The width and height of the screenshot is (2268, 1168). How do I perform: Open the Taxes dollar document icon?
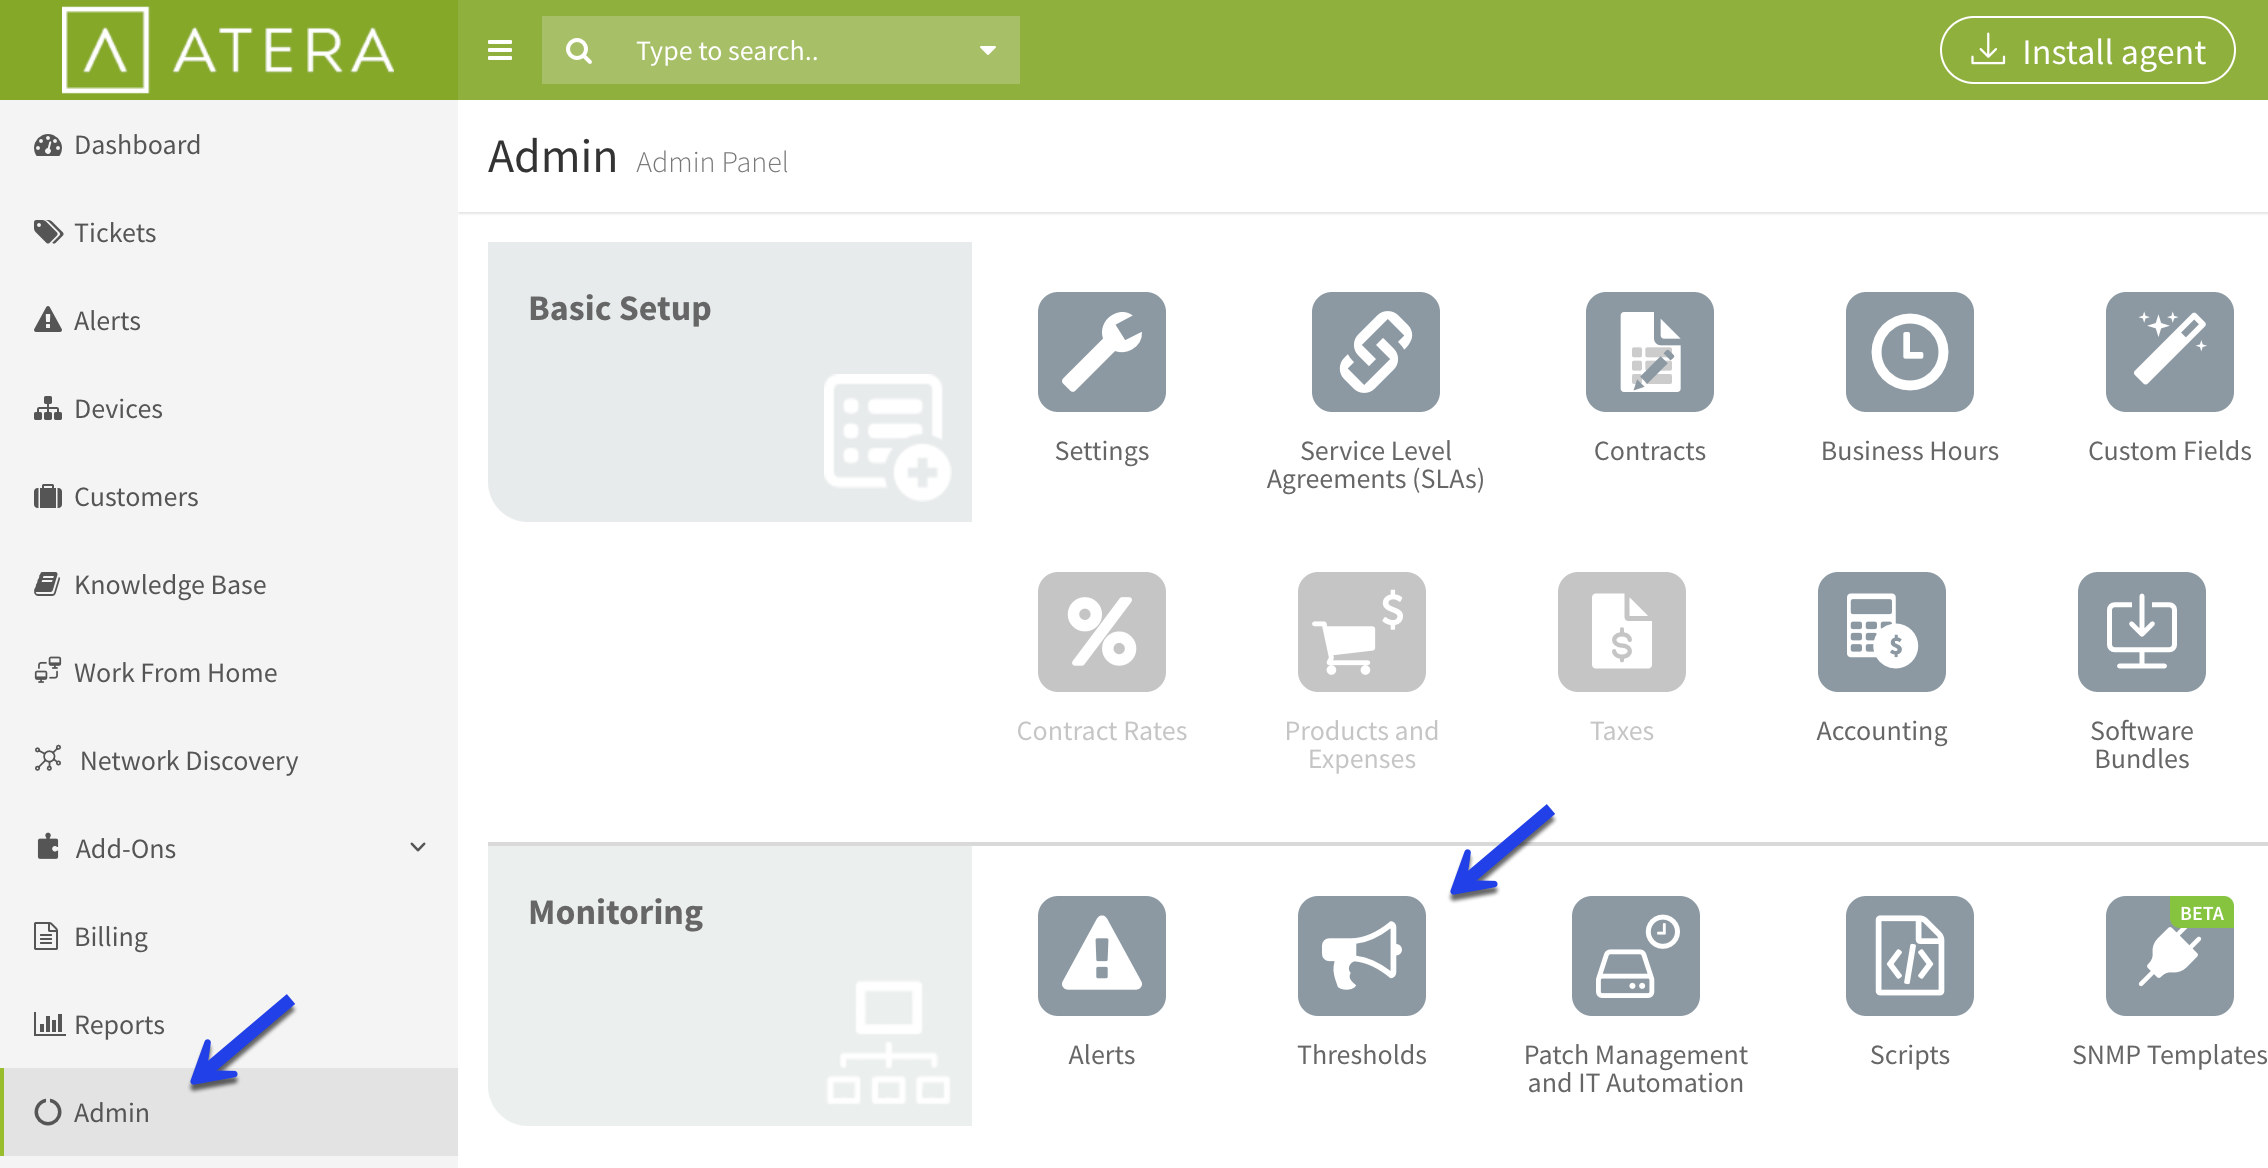click(x=1621, y=632)
